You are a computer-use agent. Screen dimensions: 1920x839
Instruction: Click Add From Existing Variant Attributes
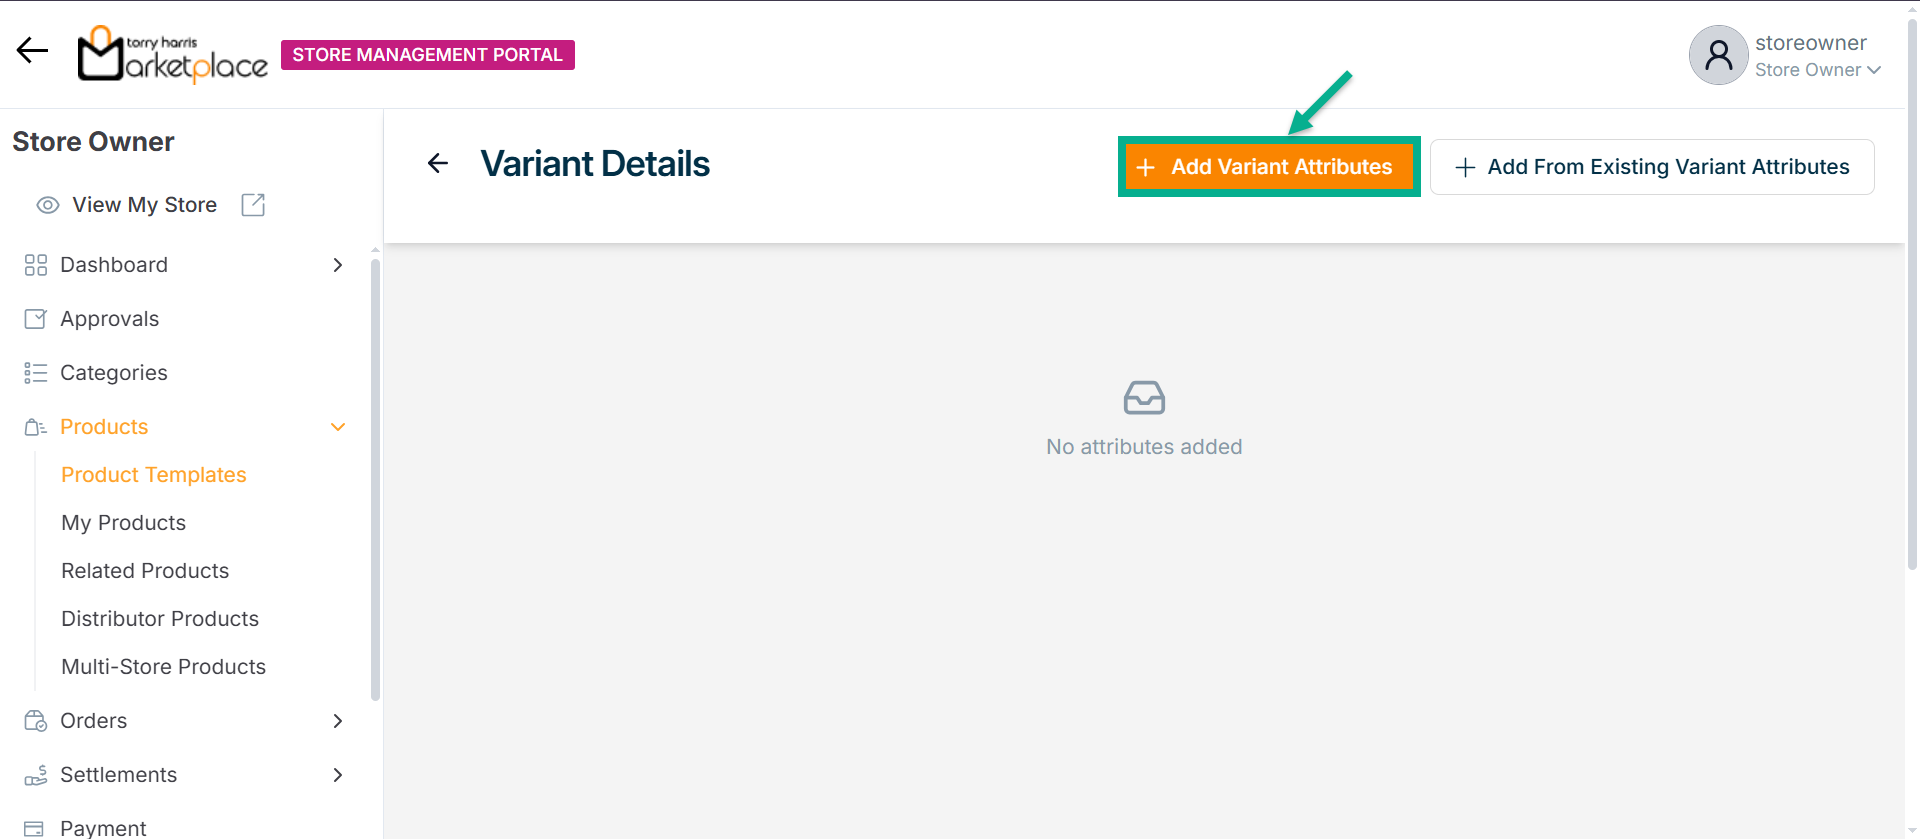click(1652, 167)
